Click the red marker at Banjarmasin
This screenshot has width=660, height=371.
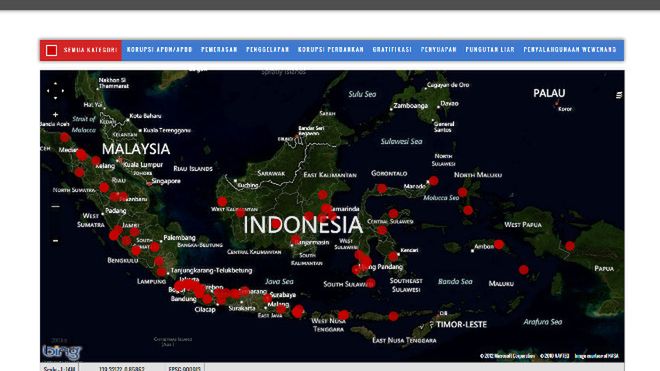[296, 240]
